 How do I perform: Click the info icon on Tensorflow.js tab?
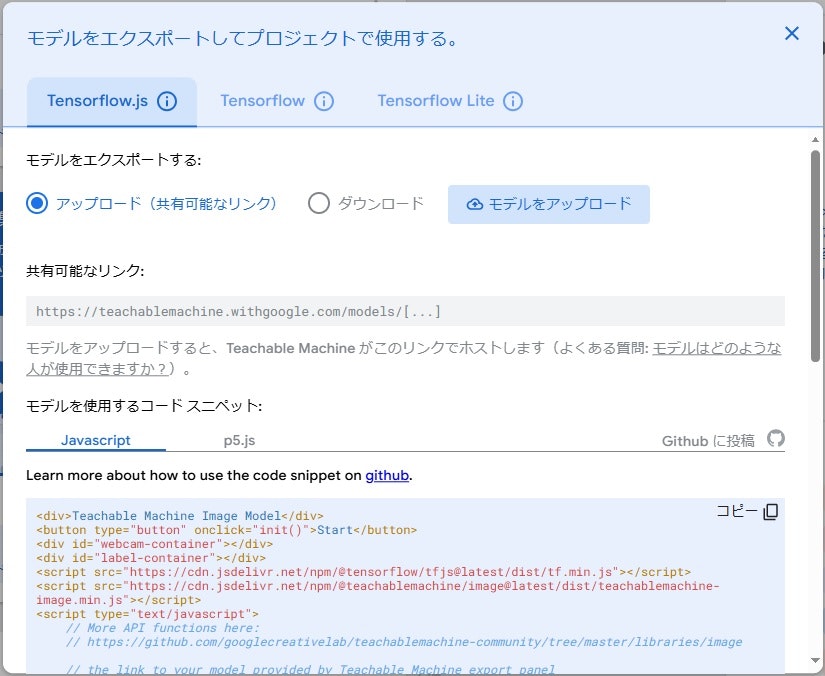tap(168, 101)
